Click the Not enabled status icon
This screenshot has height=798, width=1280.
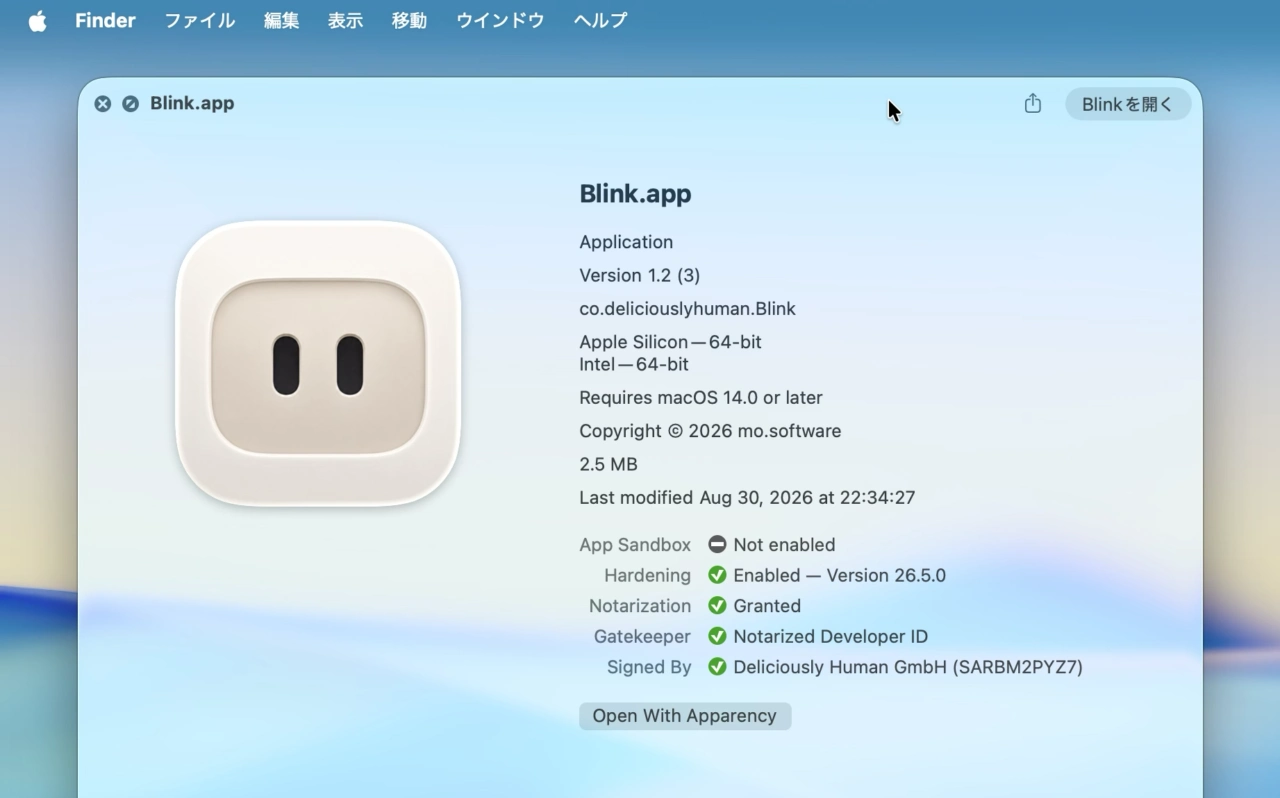point(717,545)
